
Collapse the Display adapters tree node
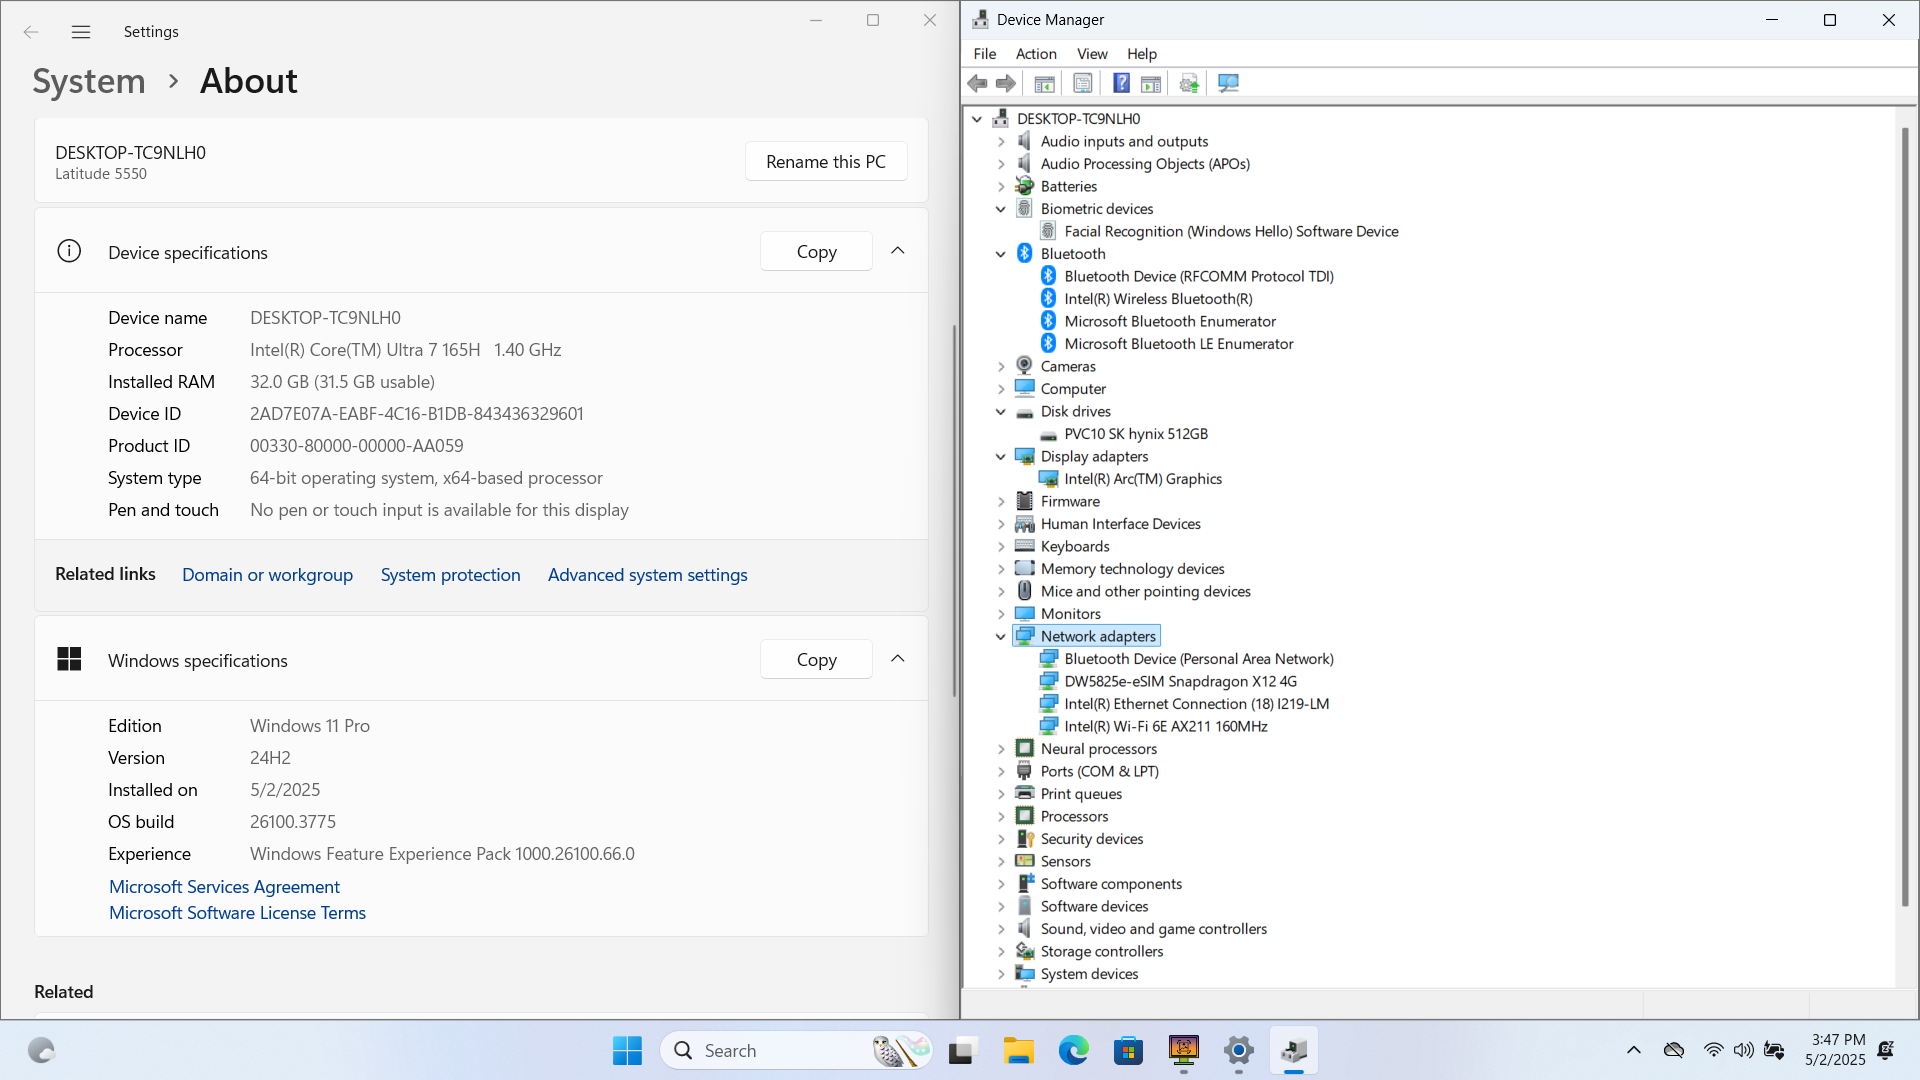tap(1000, 457)
